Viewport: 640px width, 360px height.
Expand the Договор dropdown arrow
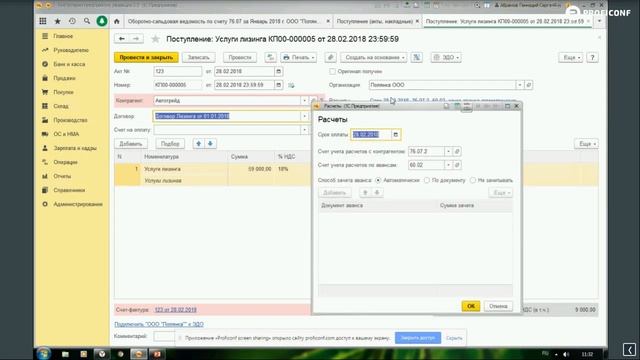(304, 116)
